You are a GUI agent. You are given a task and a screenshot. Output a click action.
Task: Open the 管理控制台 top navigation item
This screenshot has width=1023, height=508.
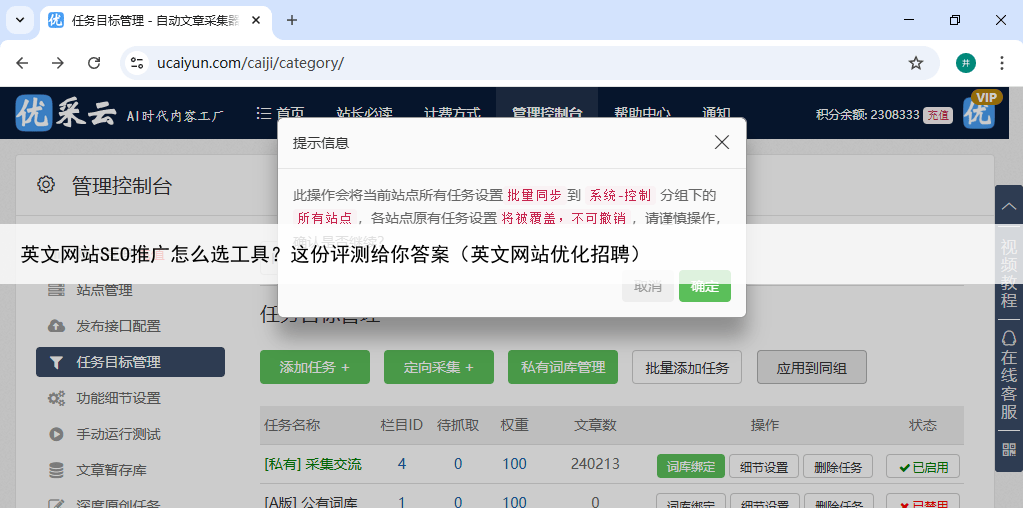546,113
